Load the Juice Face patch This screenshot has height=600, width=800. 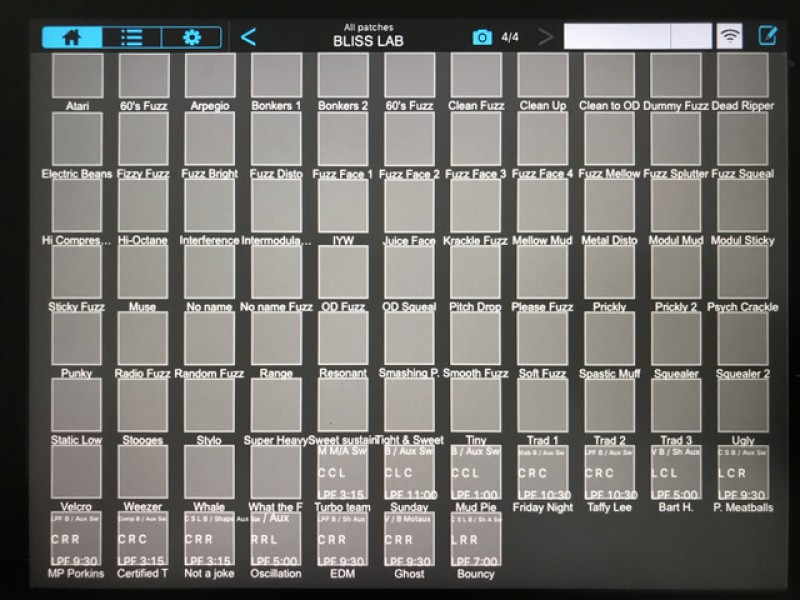point(409,206)
